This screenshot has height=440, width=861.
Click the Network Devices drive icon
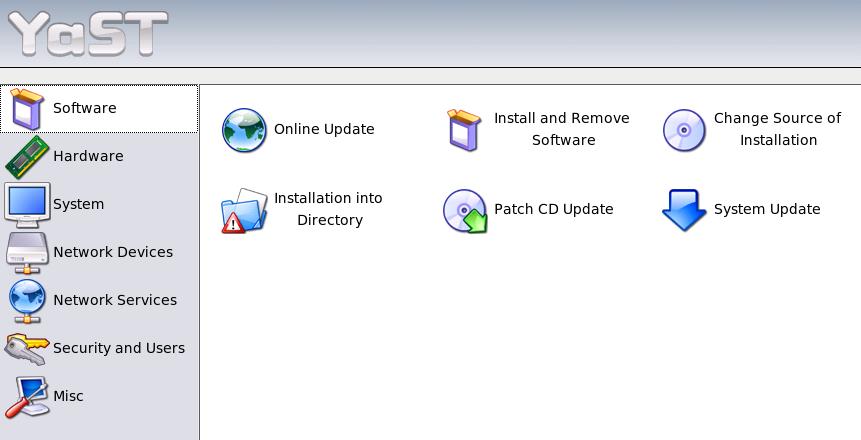[x=27, y=253]
